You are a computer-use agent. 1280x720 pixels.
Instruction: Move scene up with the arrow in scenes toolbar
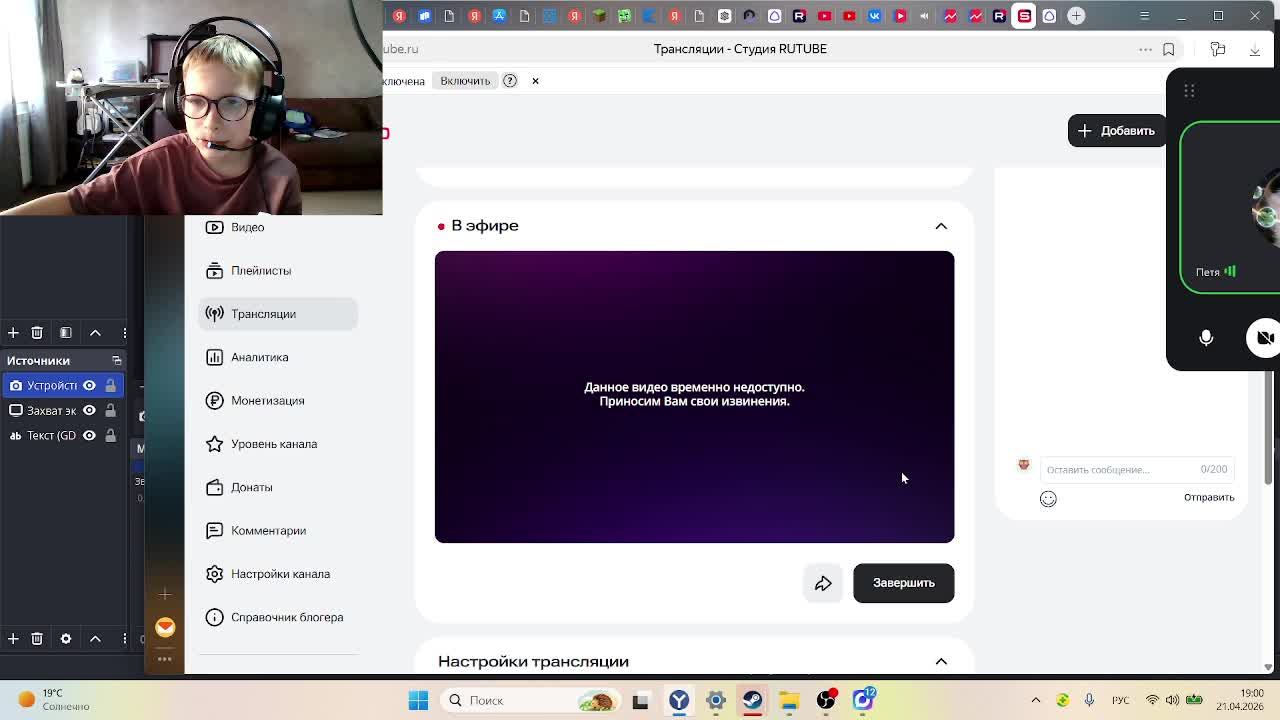[x=96, y=333]
